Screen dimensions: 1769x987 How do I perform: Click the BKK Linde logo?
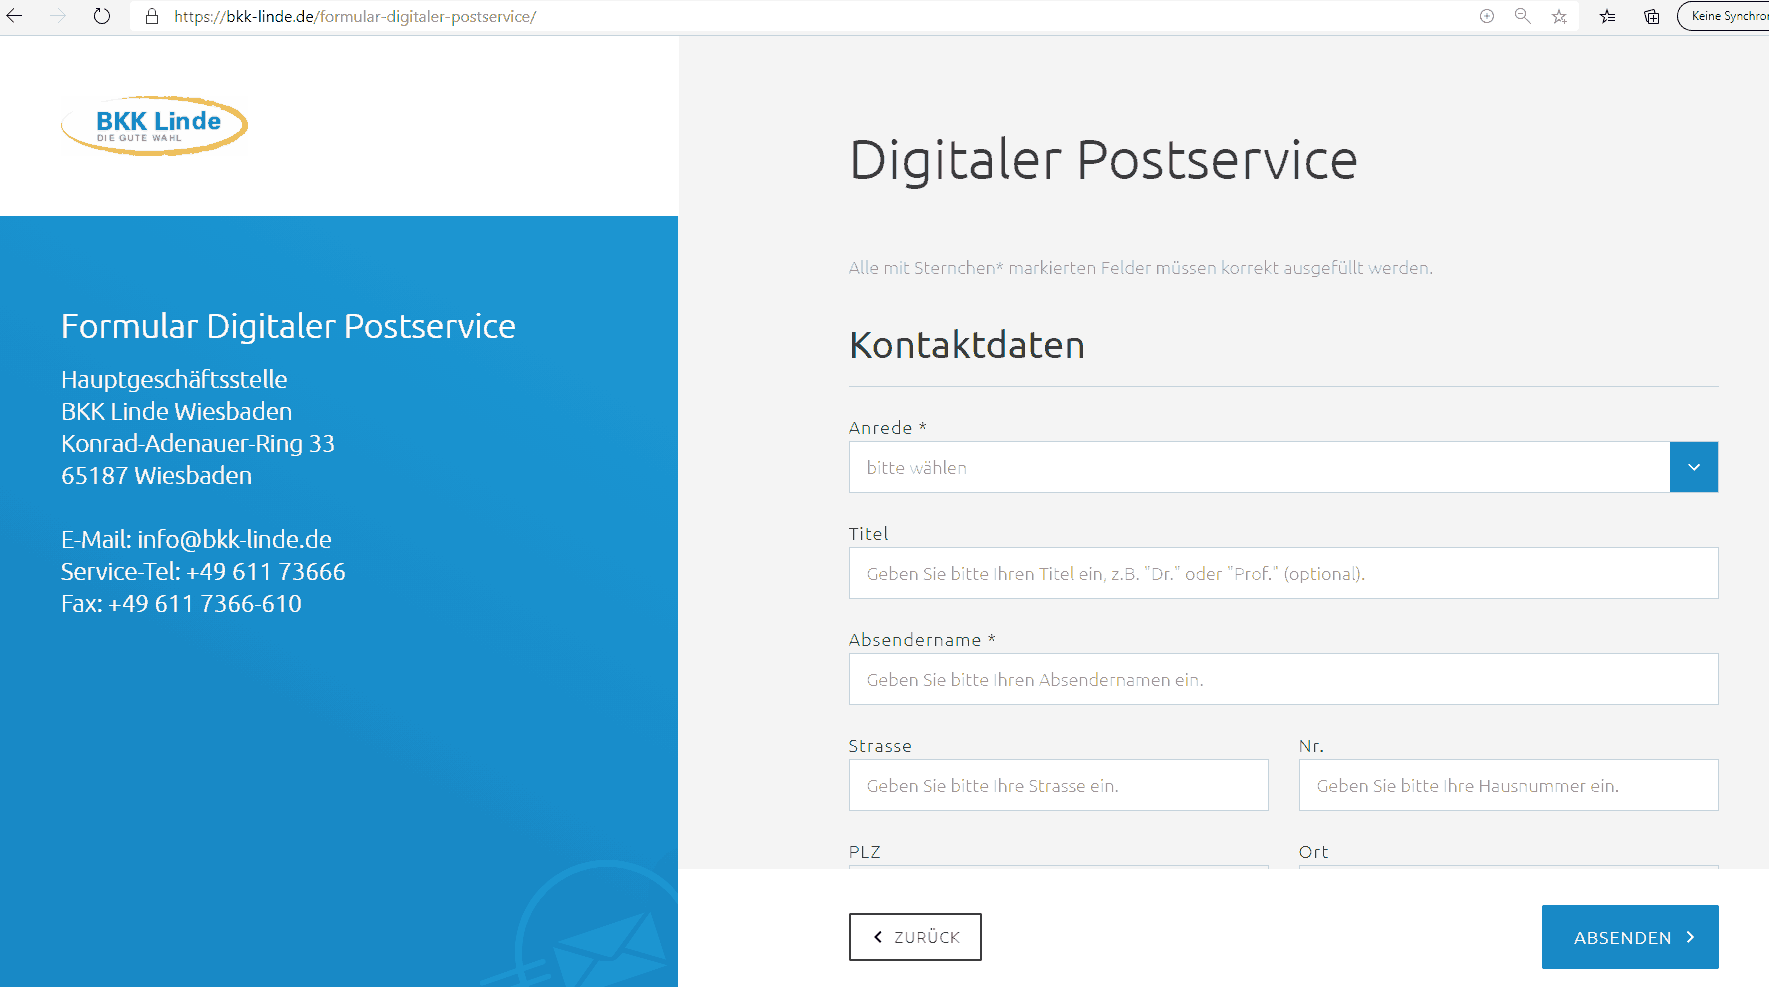pos(155,126)
